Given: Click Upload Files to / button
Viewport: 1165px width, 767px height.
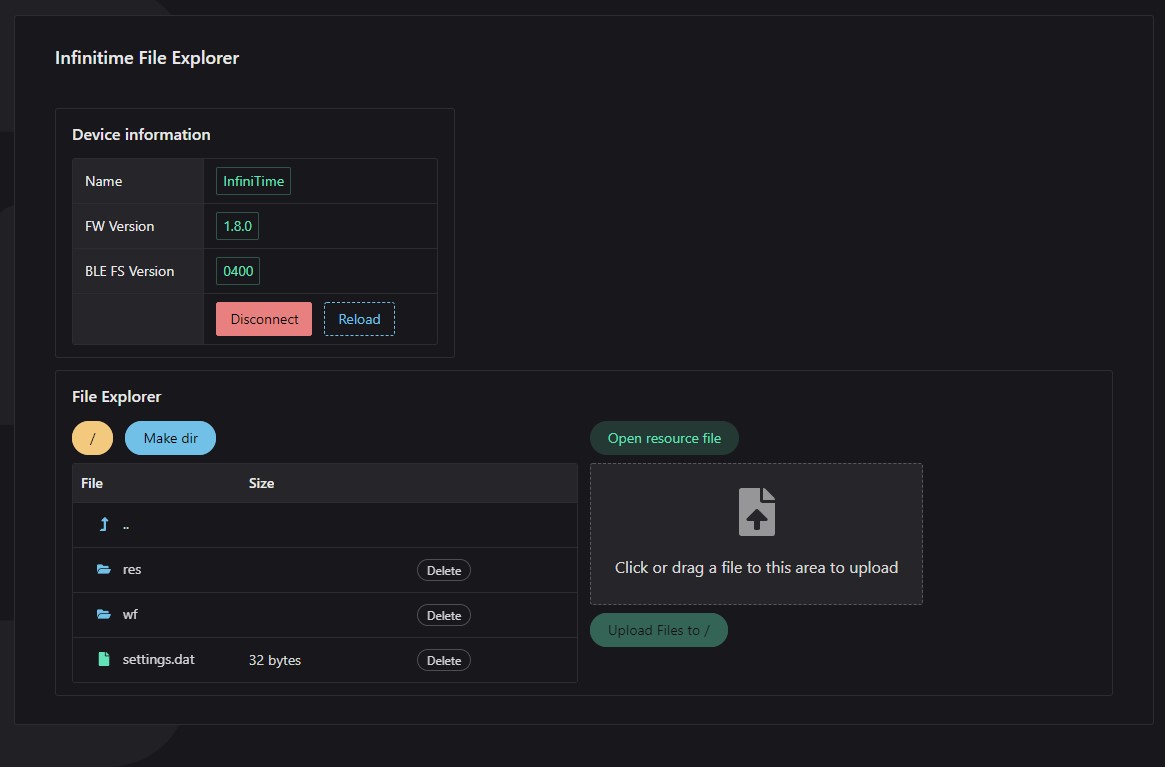Looking at the screenshot, I should pyautogui.click(x=658, y=630).
